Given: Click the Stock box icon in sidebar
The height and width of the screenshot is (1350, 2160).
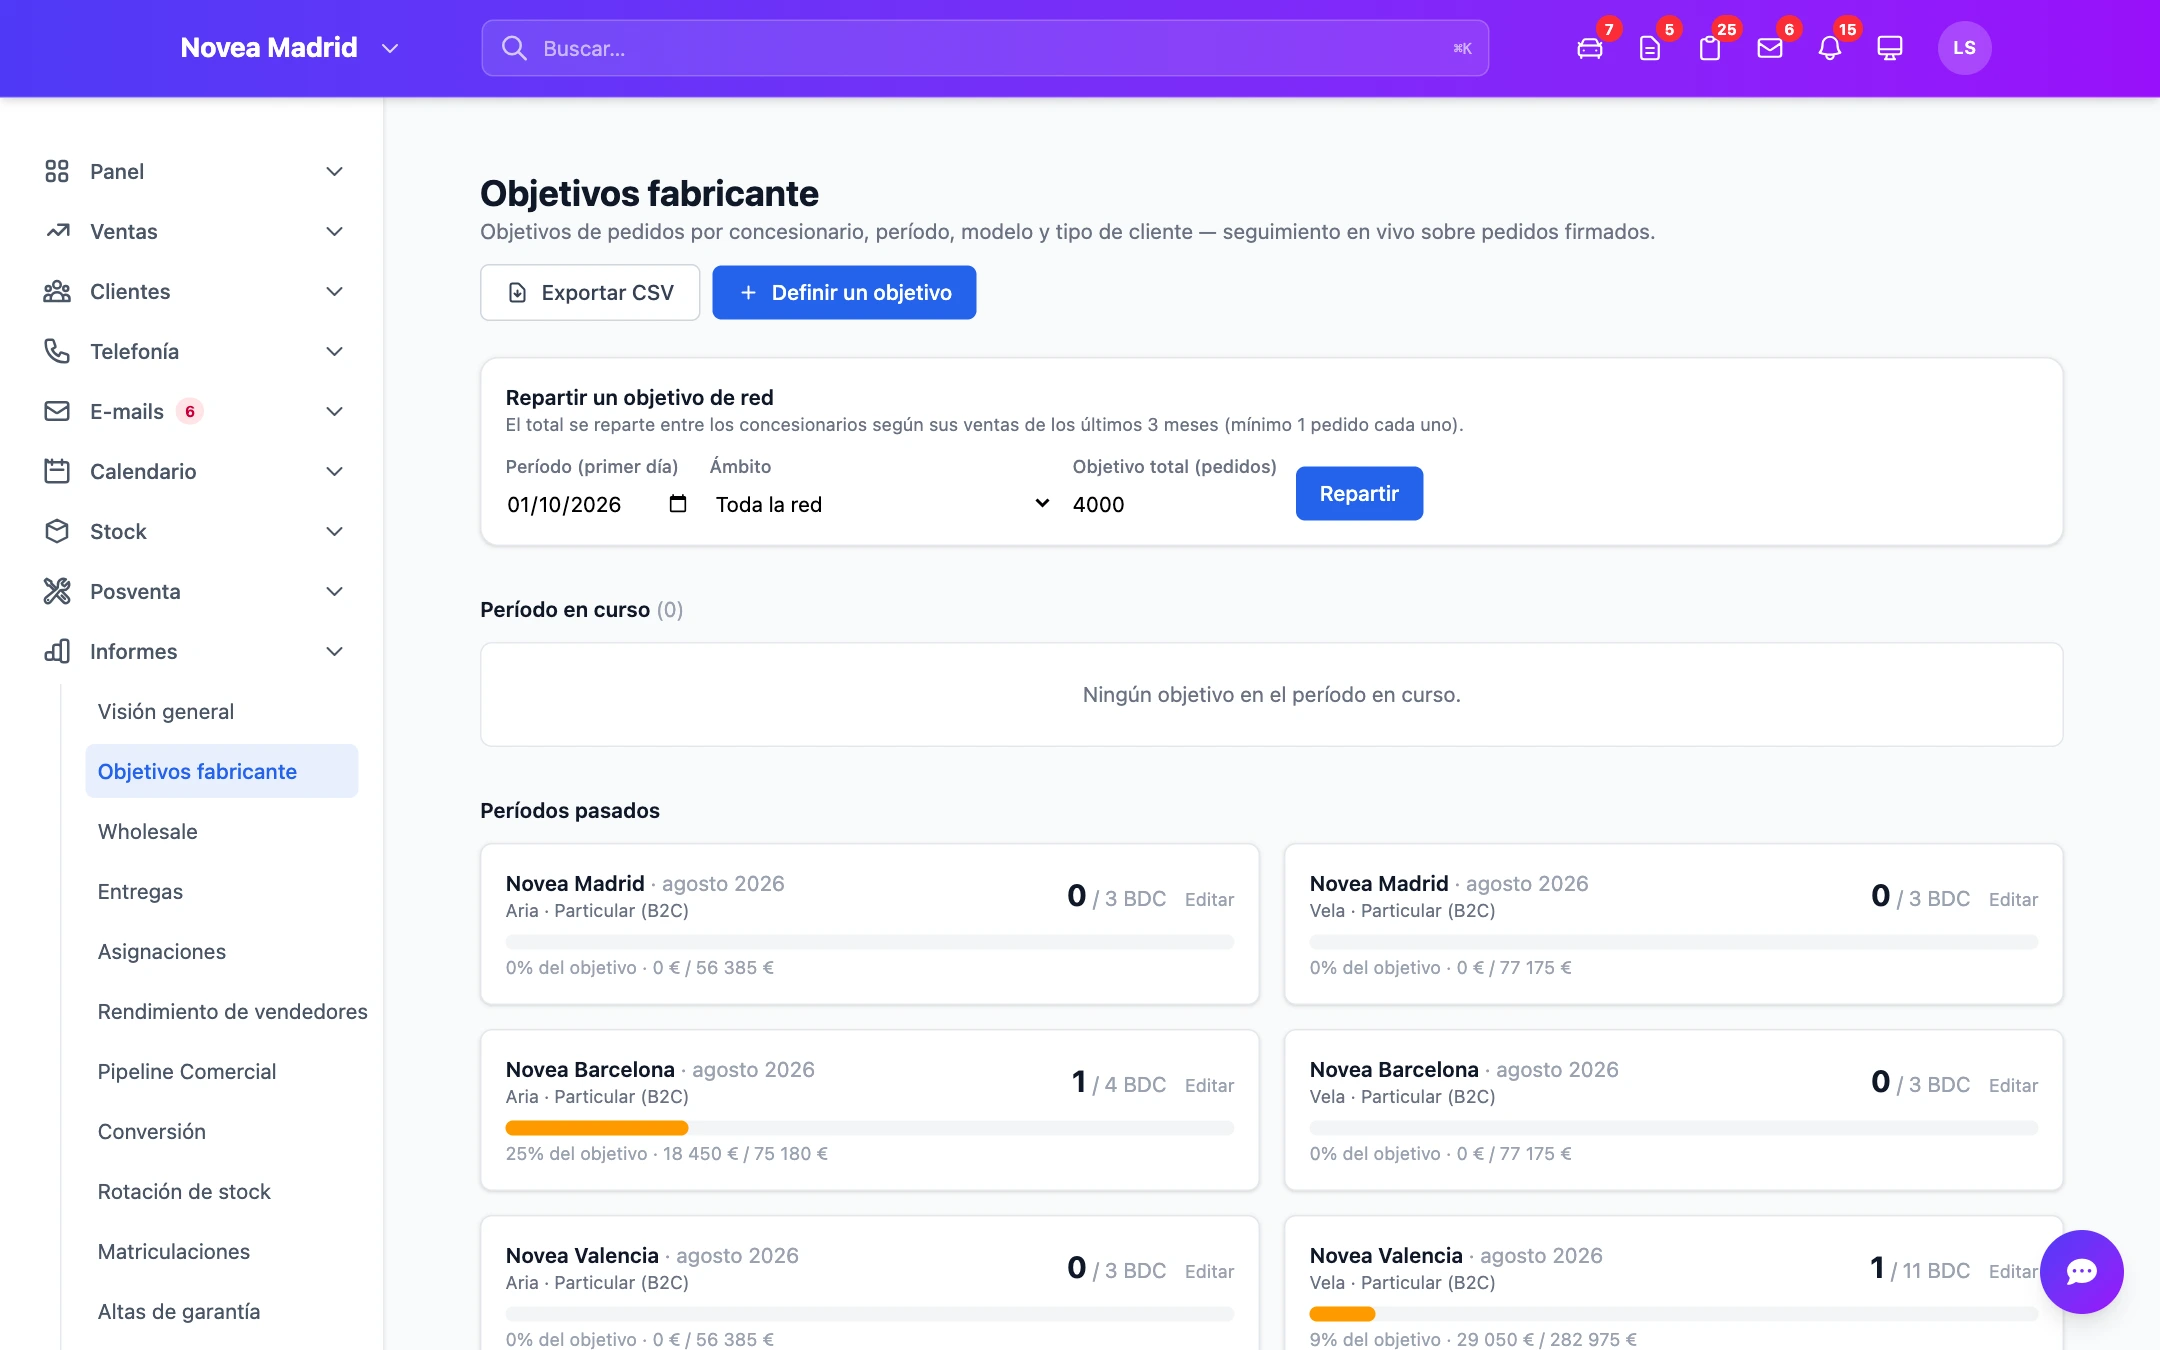Looking at the screenshot, I should click(x=57, y=531).
